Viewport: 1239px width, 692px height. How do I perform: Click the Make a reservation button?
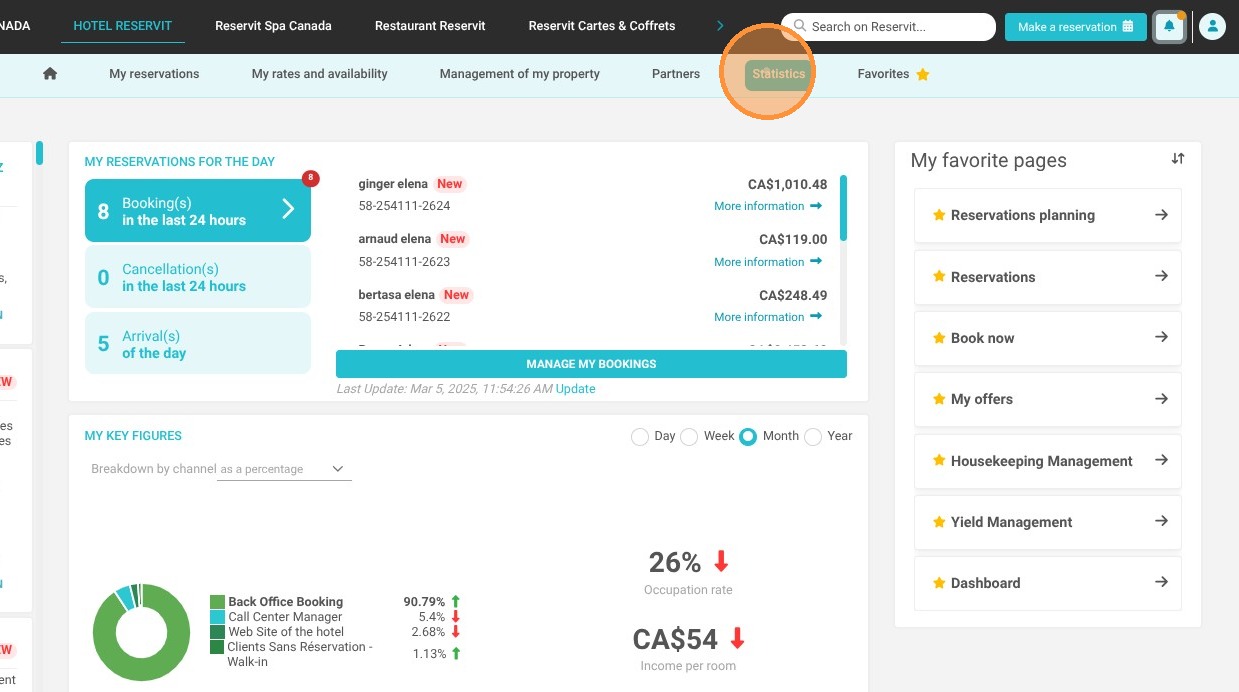coord(1075,27)
